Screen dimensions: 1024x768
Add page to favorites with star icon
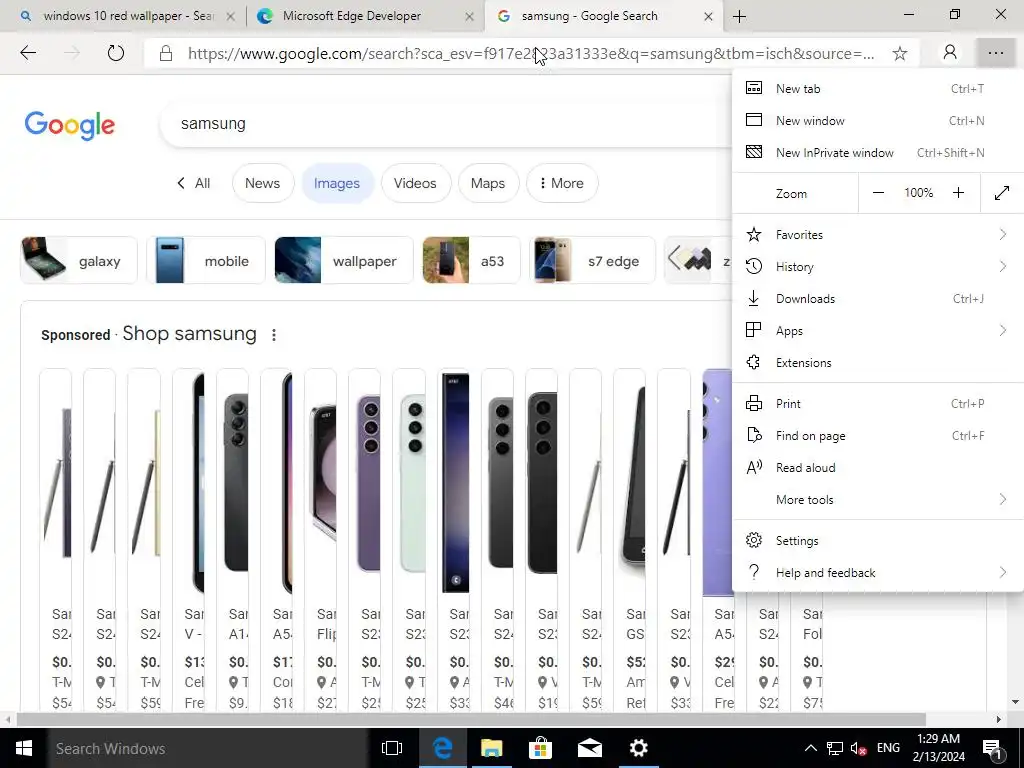900,54
